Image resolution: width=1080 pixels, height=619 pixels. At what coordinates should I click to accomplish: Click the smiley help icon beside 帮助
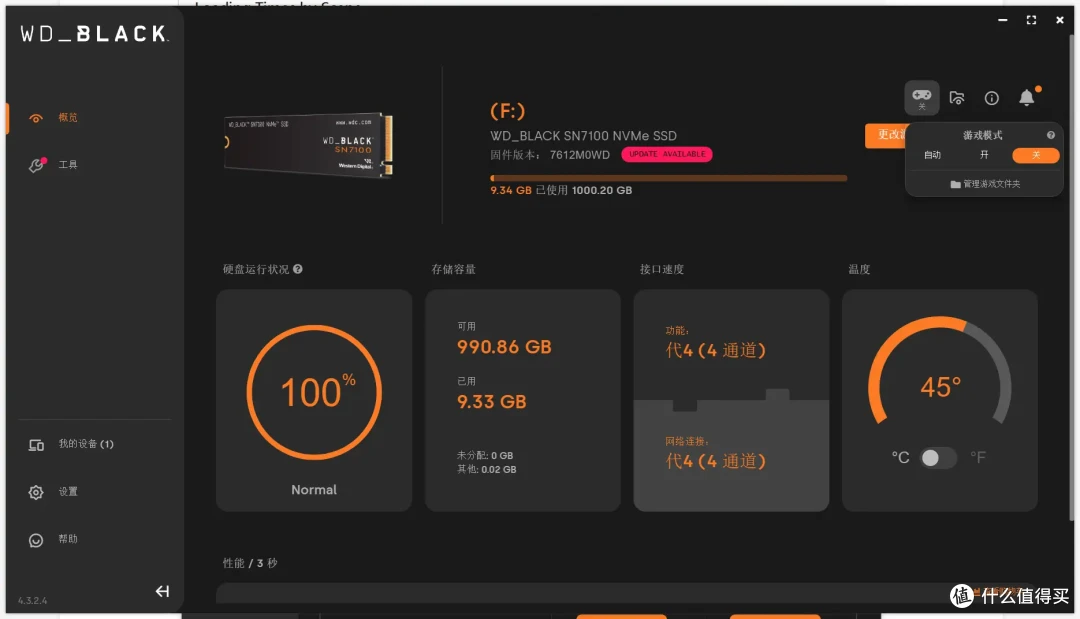click(x=36, y=541)
